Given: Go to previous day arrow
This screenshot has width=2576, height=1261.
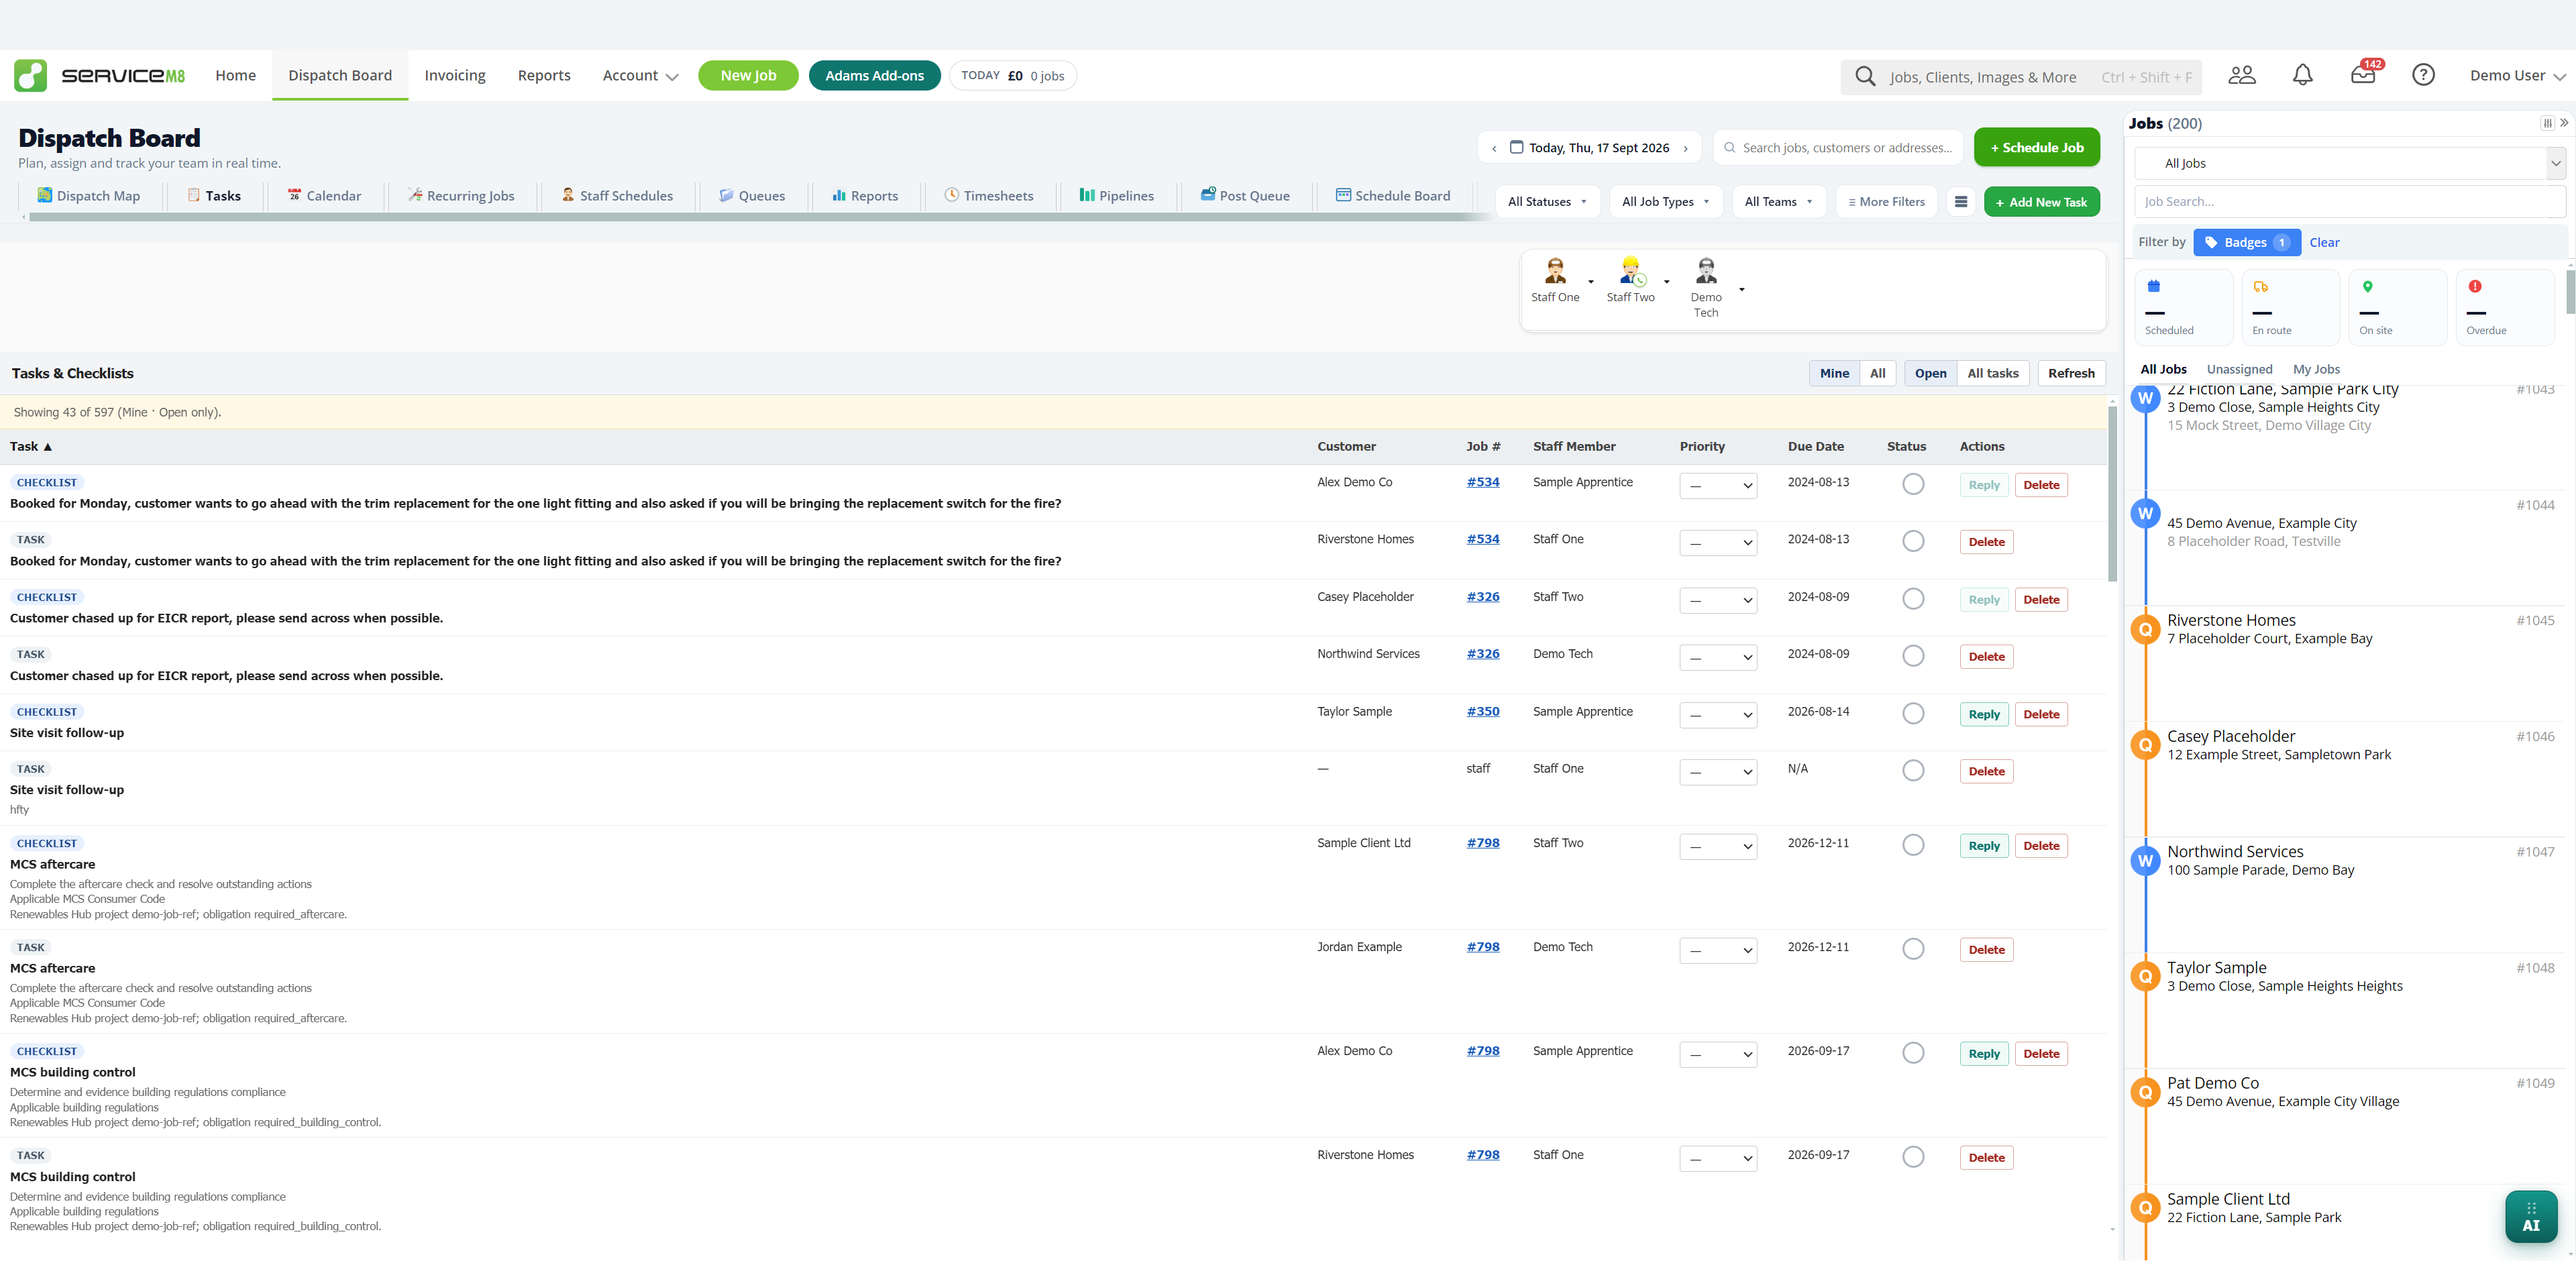Looking at the screenshot, I should [x=1494, y=148].
